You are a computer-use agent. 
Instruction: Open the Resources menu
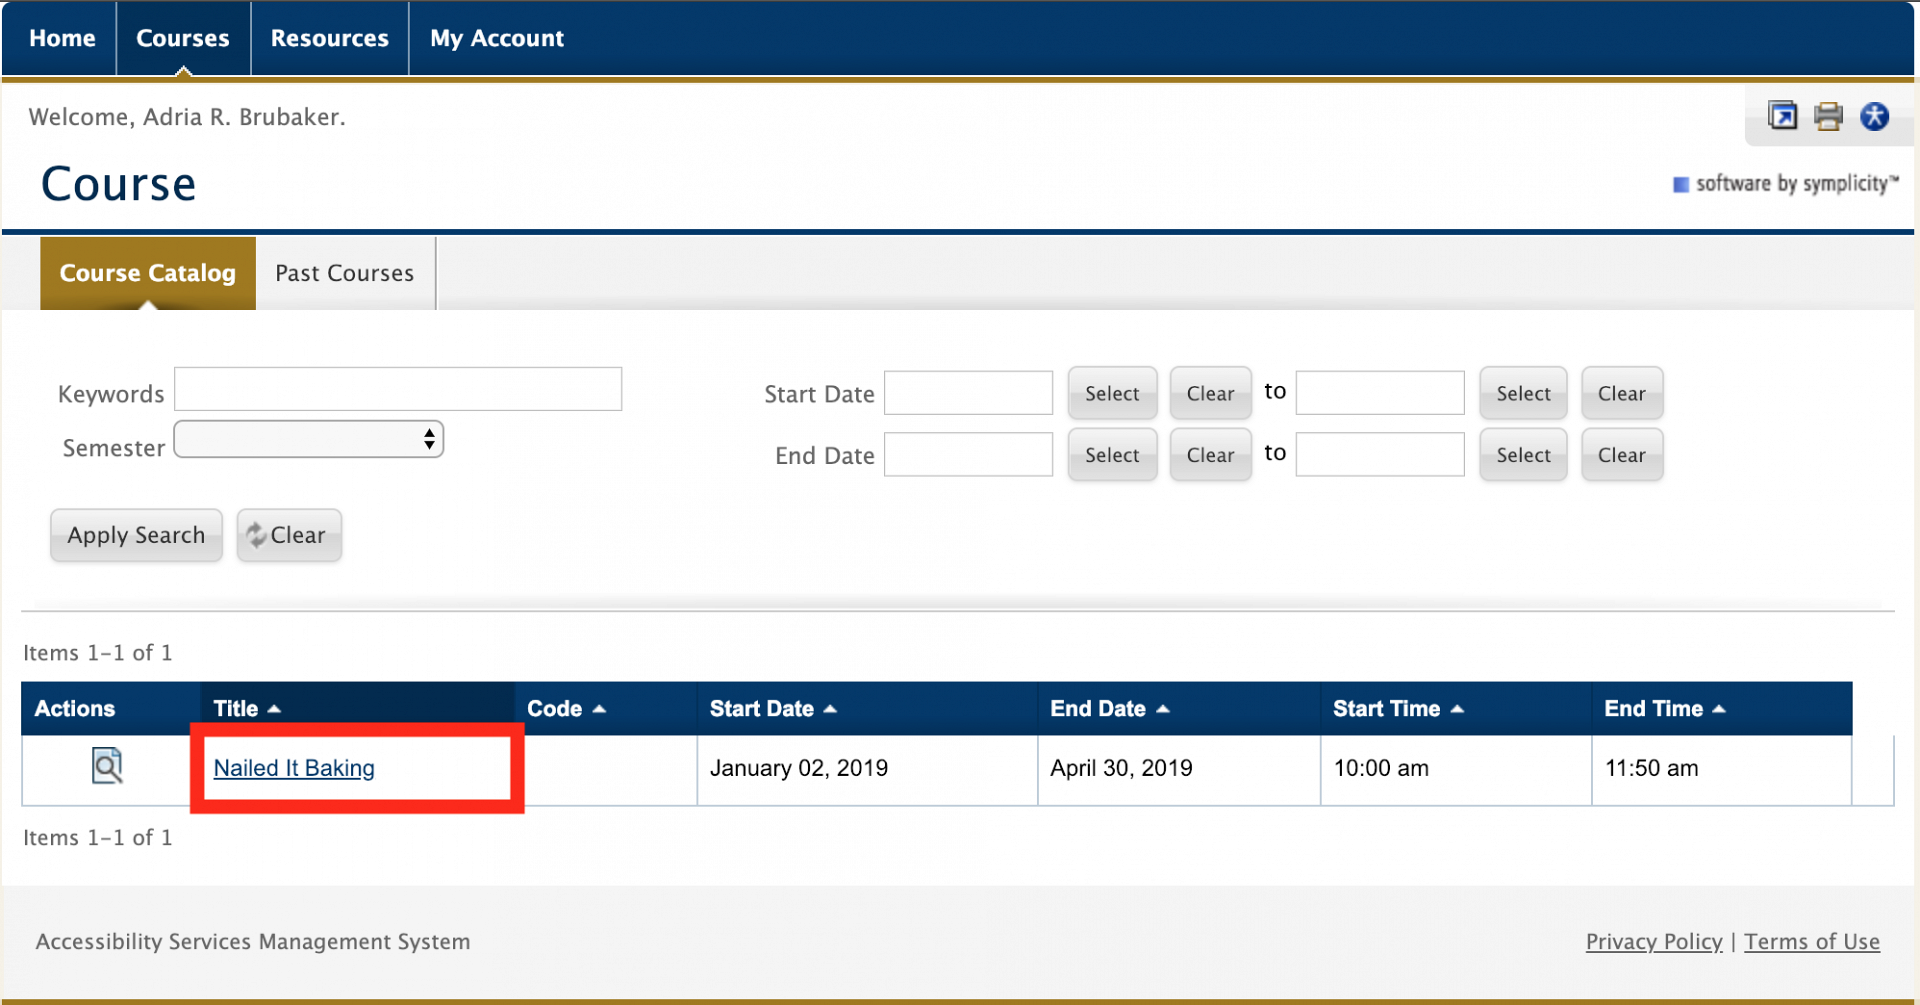pos(330,38)
